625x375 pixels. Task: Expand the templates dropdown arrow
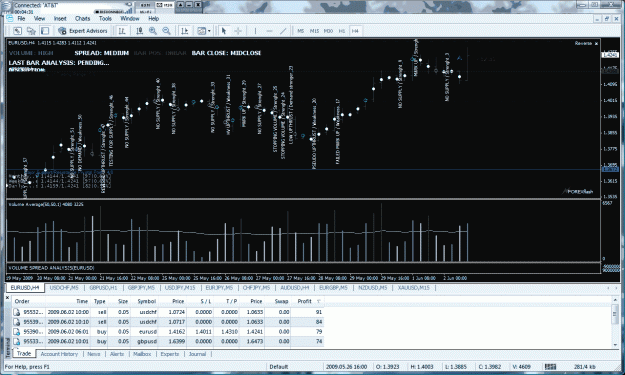(x=209, y=31)
